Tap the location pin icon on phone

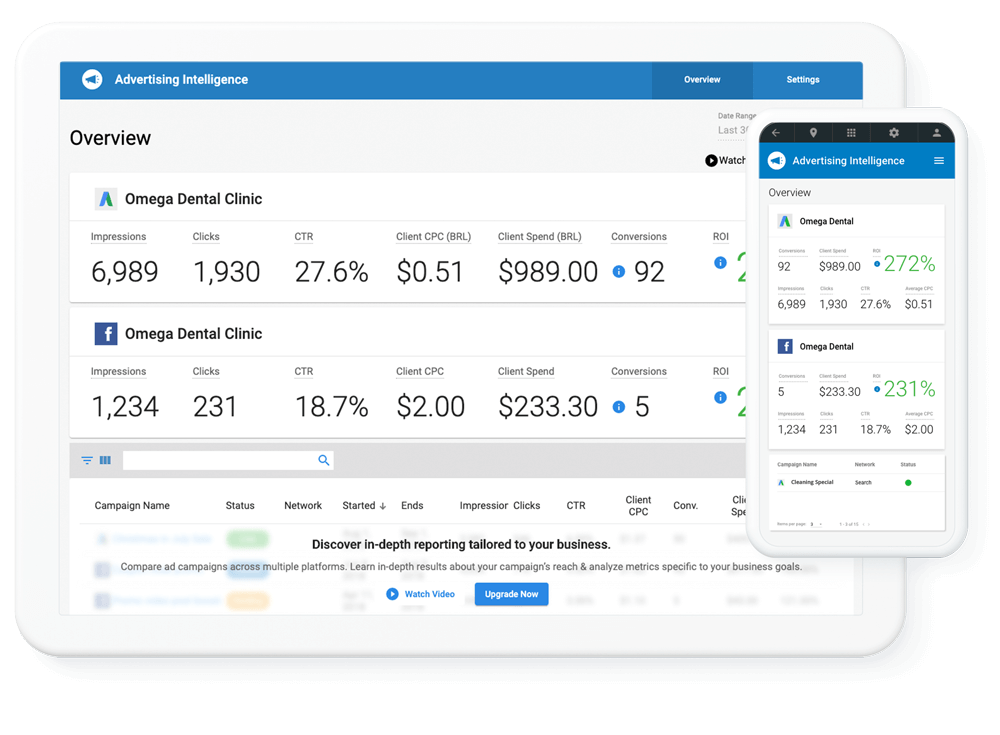[813, 133]
